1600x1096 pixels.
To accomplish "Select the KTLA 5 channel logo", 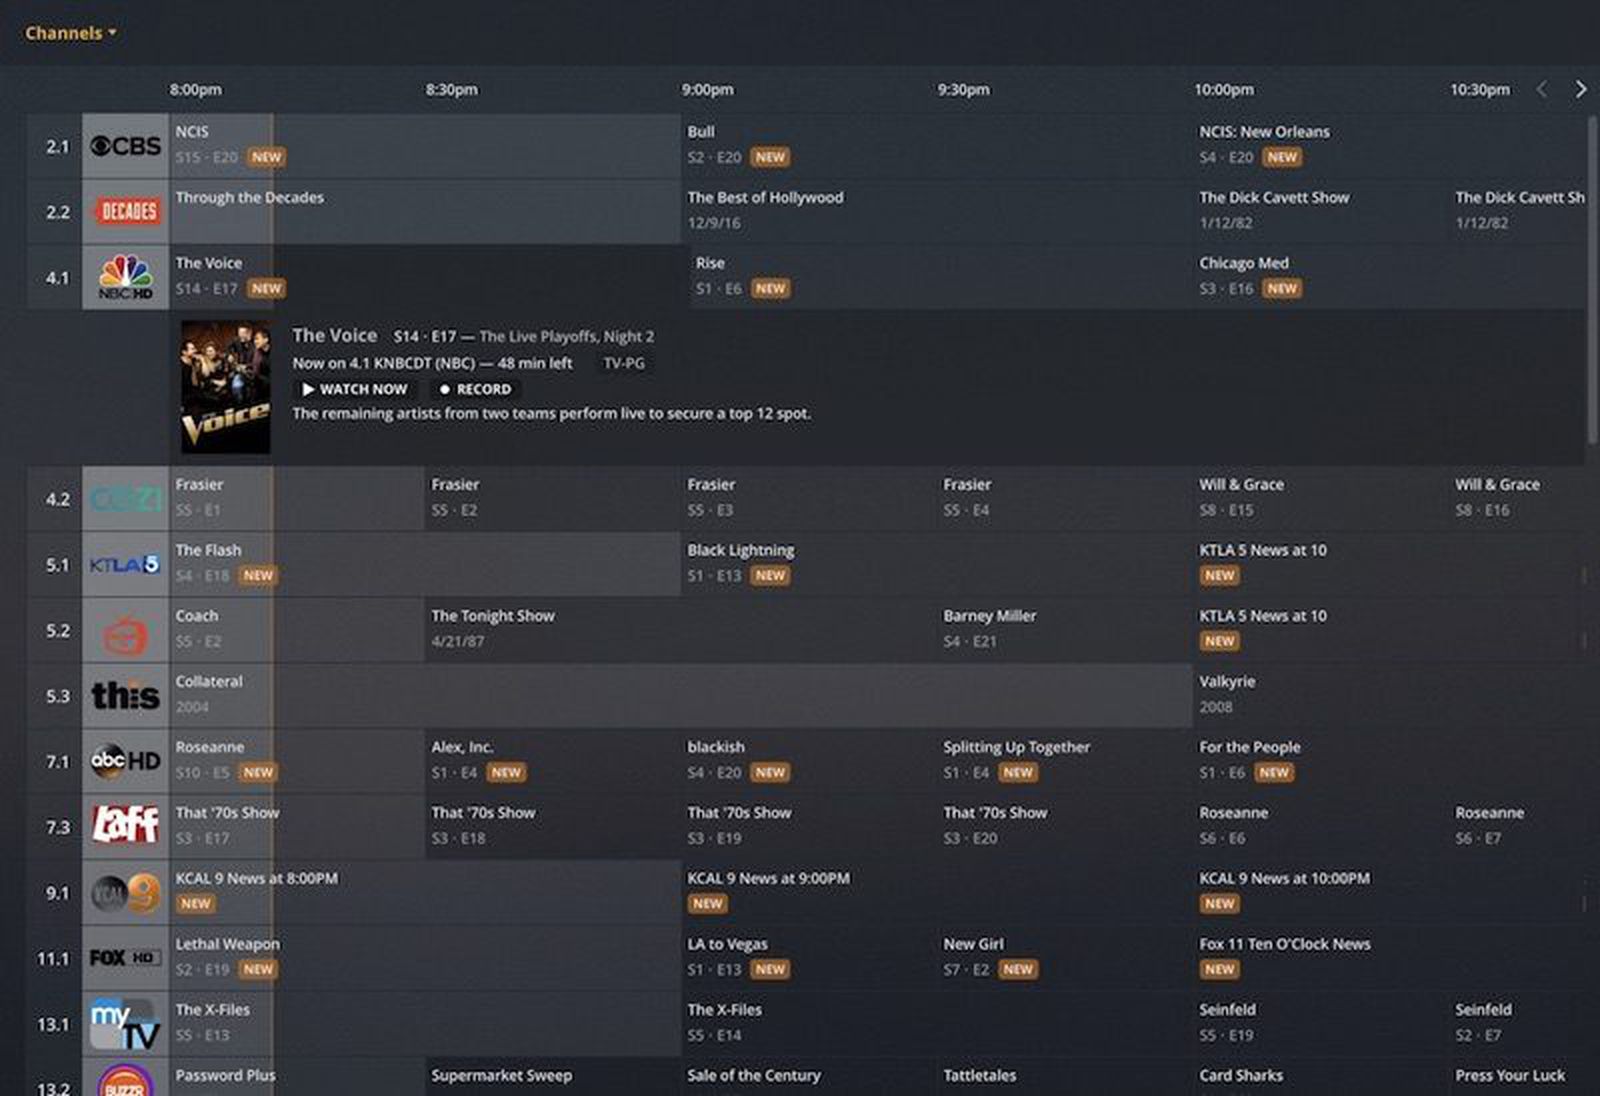I will click(124, 563).
